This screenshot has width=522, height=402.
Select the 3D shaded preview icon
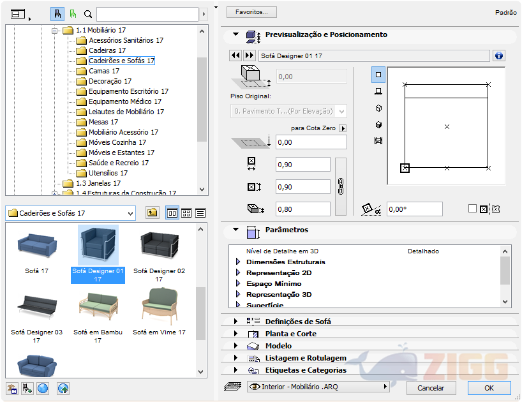378,124
